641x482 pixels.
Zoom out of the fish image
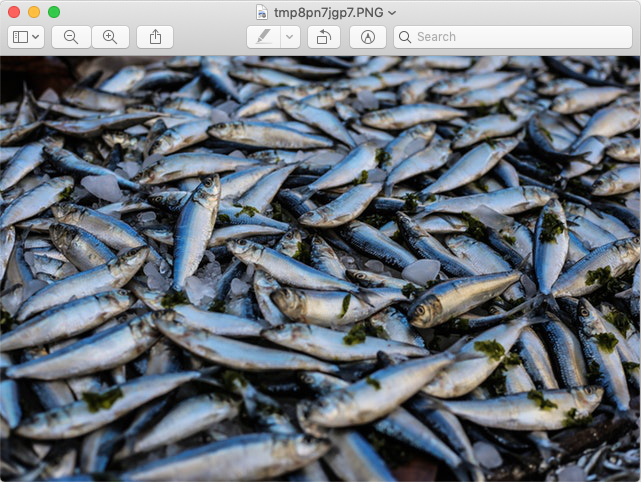click(x=71, y=37)
